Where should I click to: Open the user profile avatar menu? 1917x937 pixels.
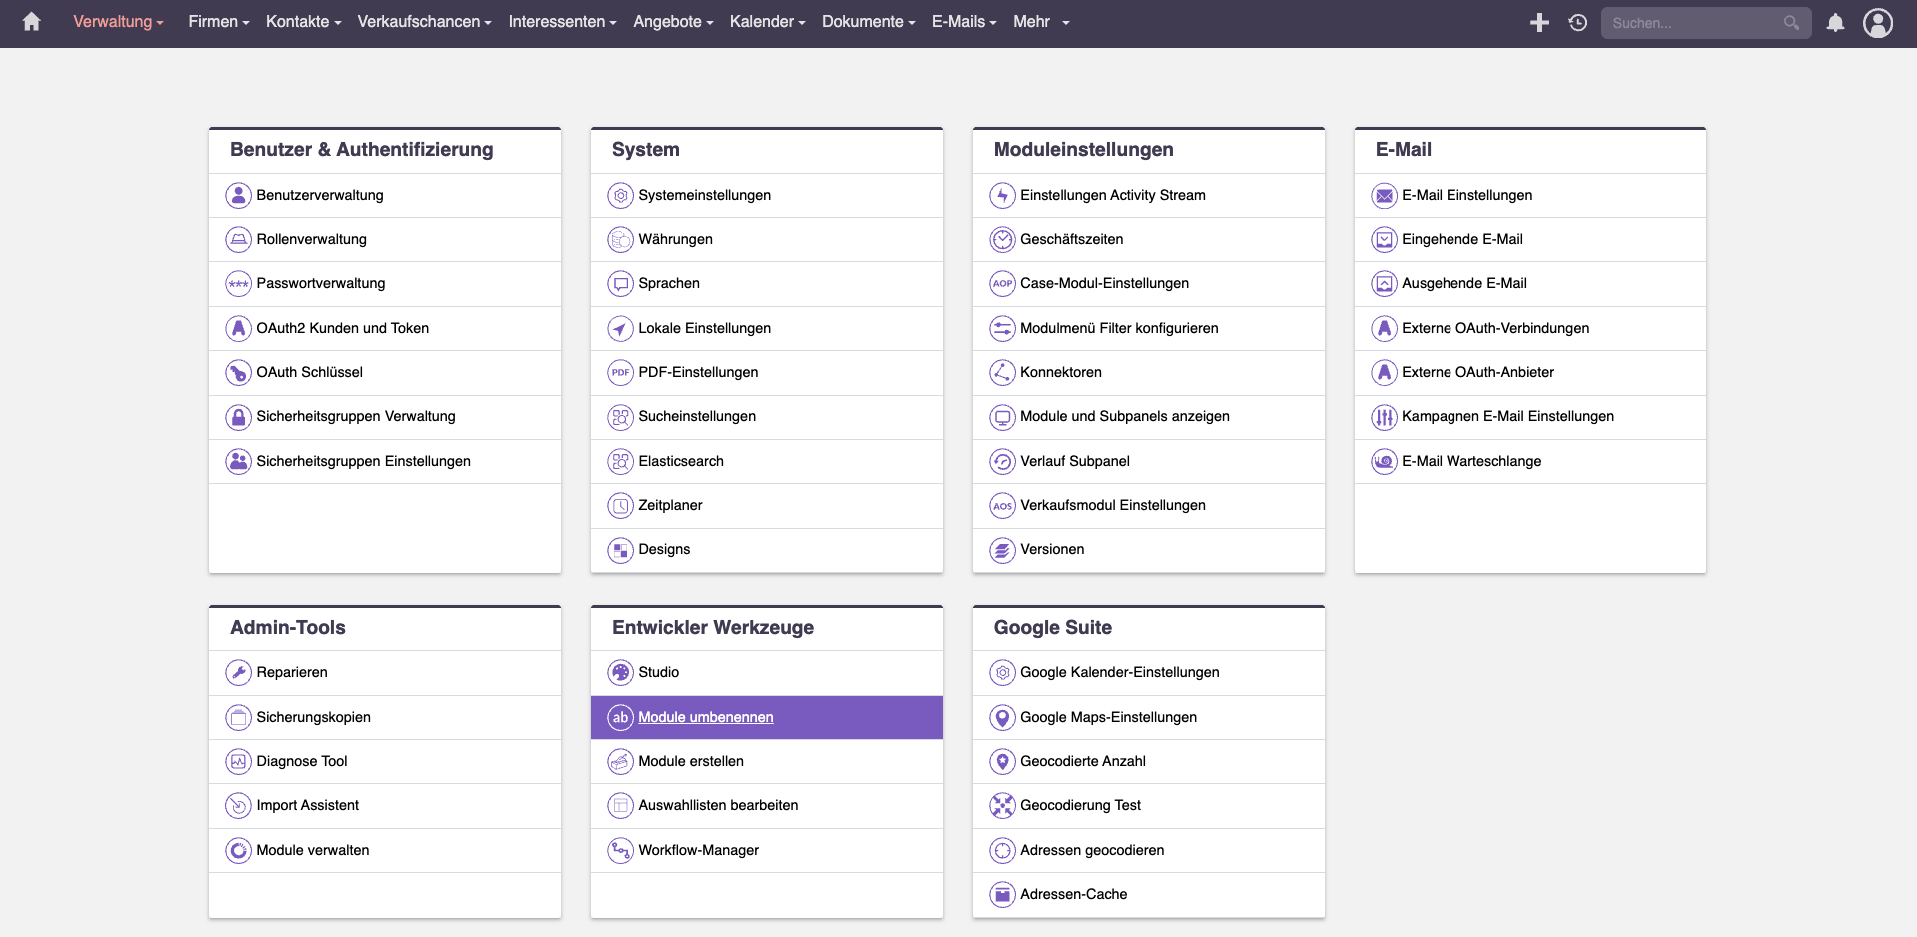(1877, 22)
